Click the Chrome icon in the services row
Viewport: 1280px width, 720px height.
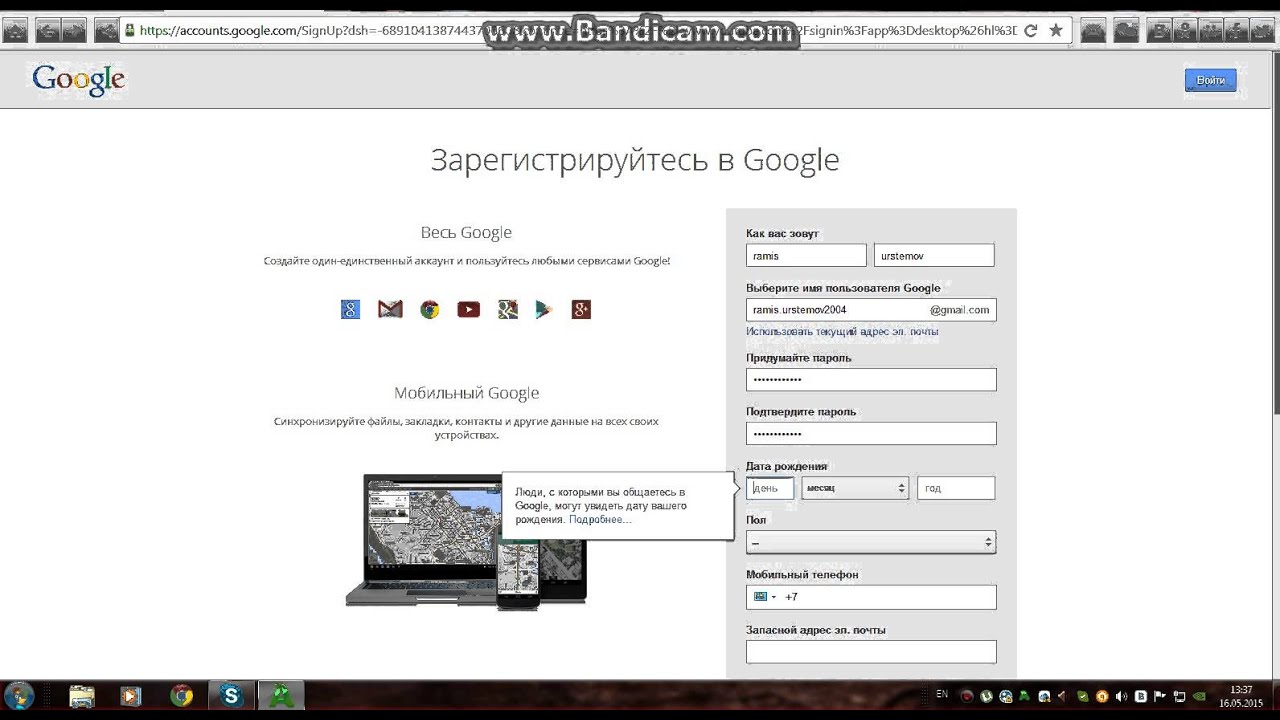[430, 310]
